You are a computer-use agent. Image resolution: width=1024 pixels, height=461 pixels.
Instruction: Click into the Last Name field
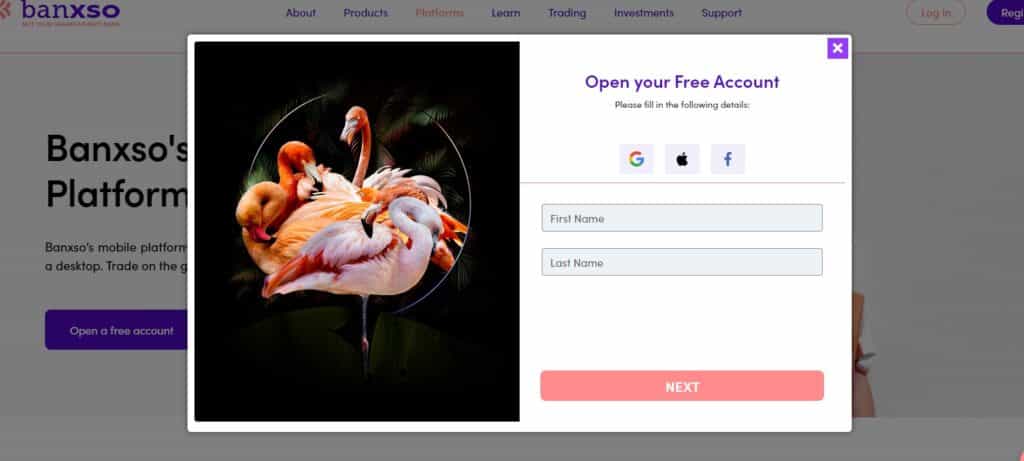(x=682, y=262)
